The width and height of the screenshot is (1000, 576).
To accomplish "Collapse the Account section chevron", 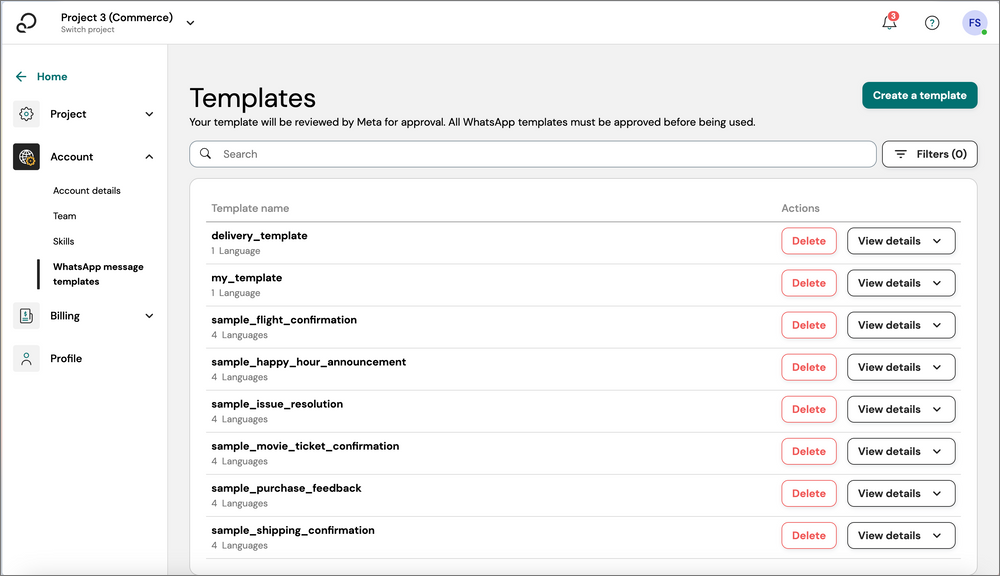I will [149, 157].
